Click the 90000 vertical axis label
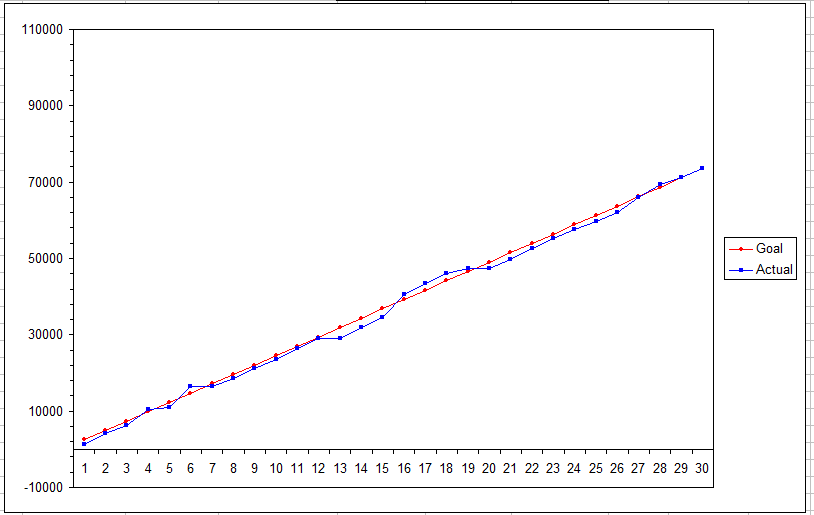 (x=44, y=106)
